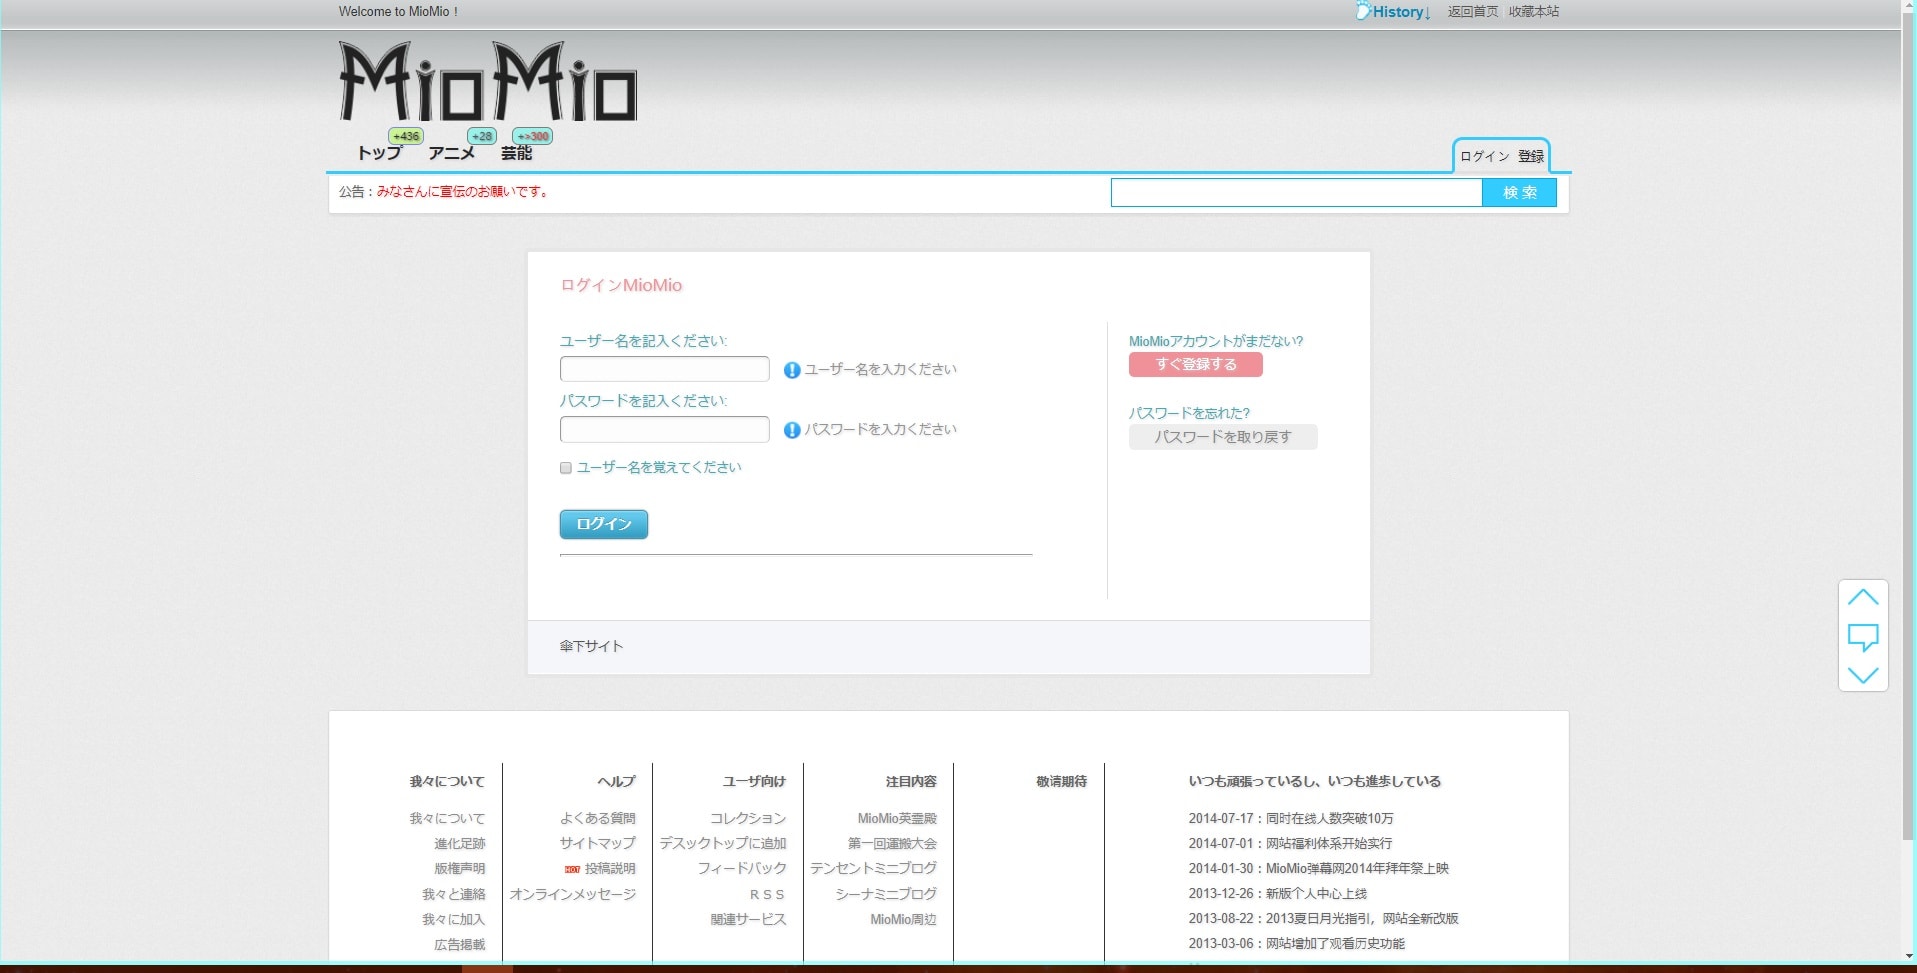Click the +28 badge above アニメ

point(482,136)
